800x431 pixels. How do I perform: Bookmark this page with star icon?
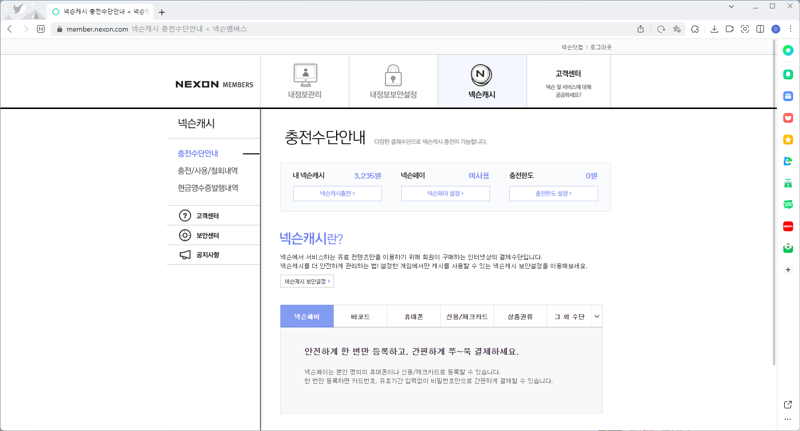click(x=677, y=29)
